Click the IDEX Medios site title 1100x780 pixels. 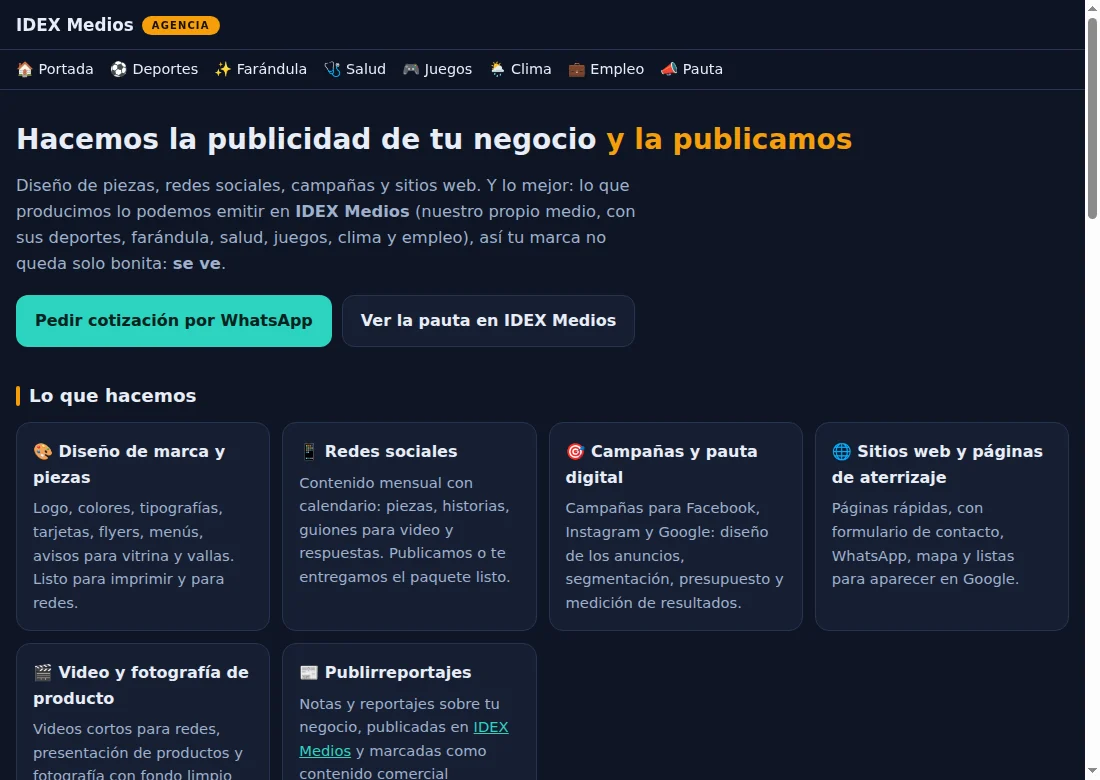[74, 25]
